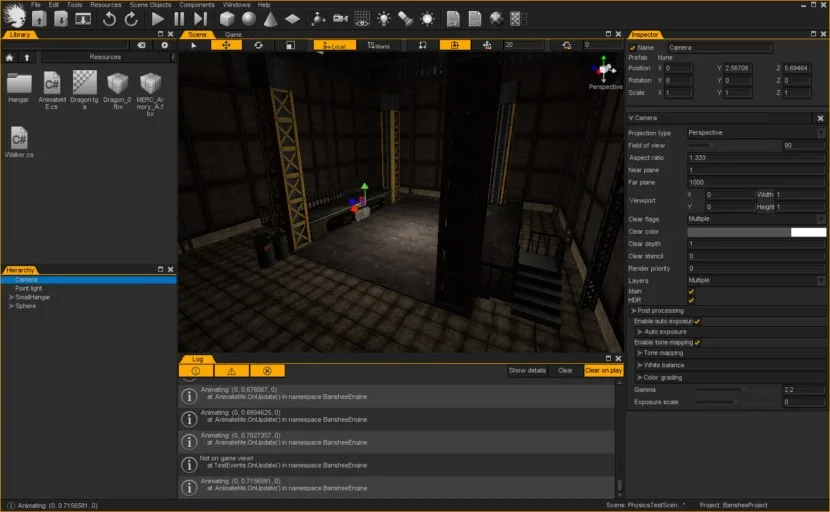Image resolution: width=830 pixels, height=512 pixels.
Task: Pause the running scene
Action: click(179, 19)
